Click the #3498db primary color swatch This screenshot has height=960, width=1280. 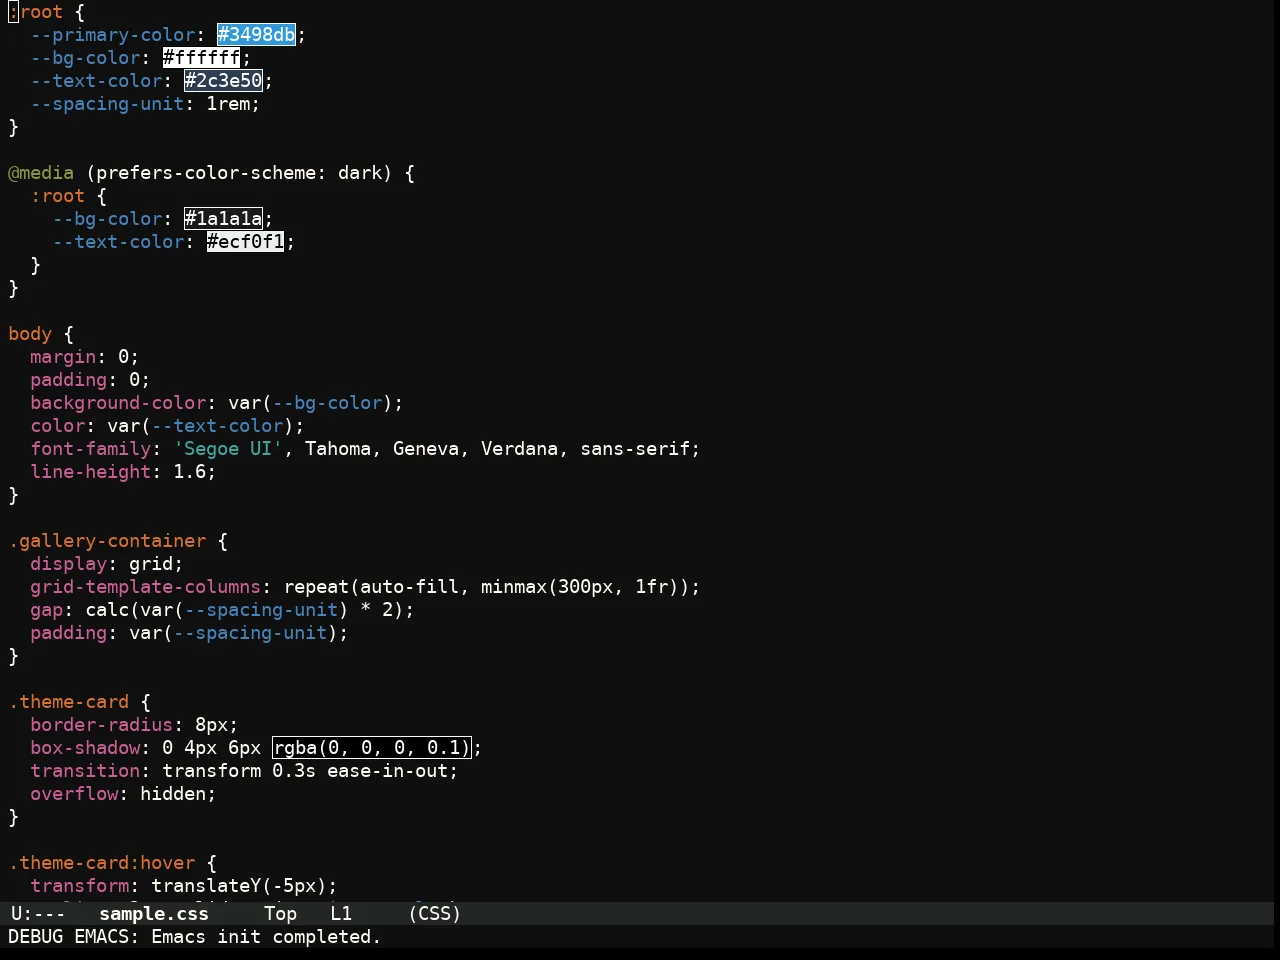[257, 35]
